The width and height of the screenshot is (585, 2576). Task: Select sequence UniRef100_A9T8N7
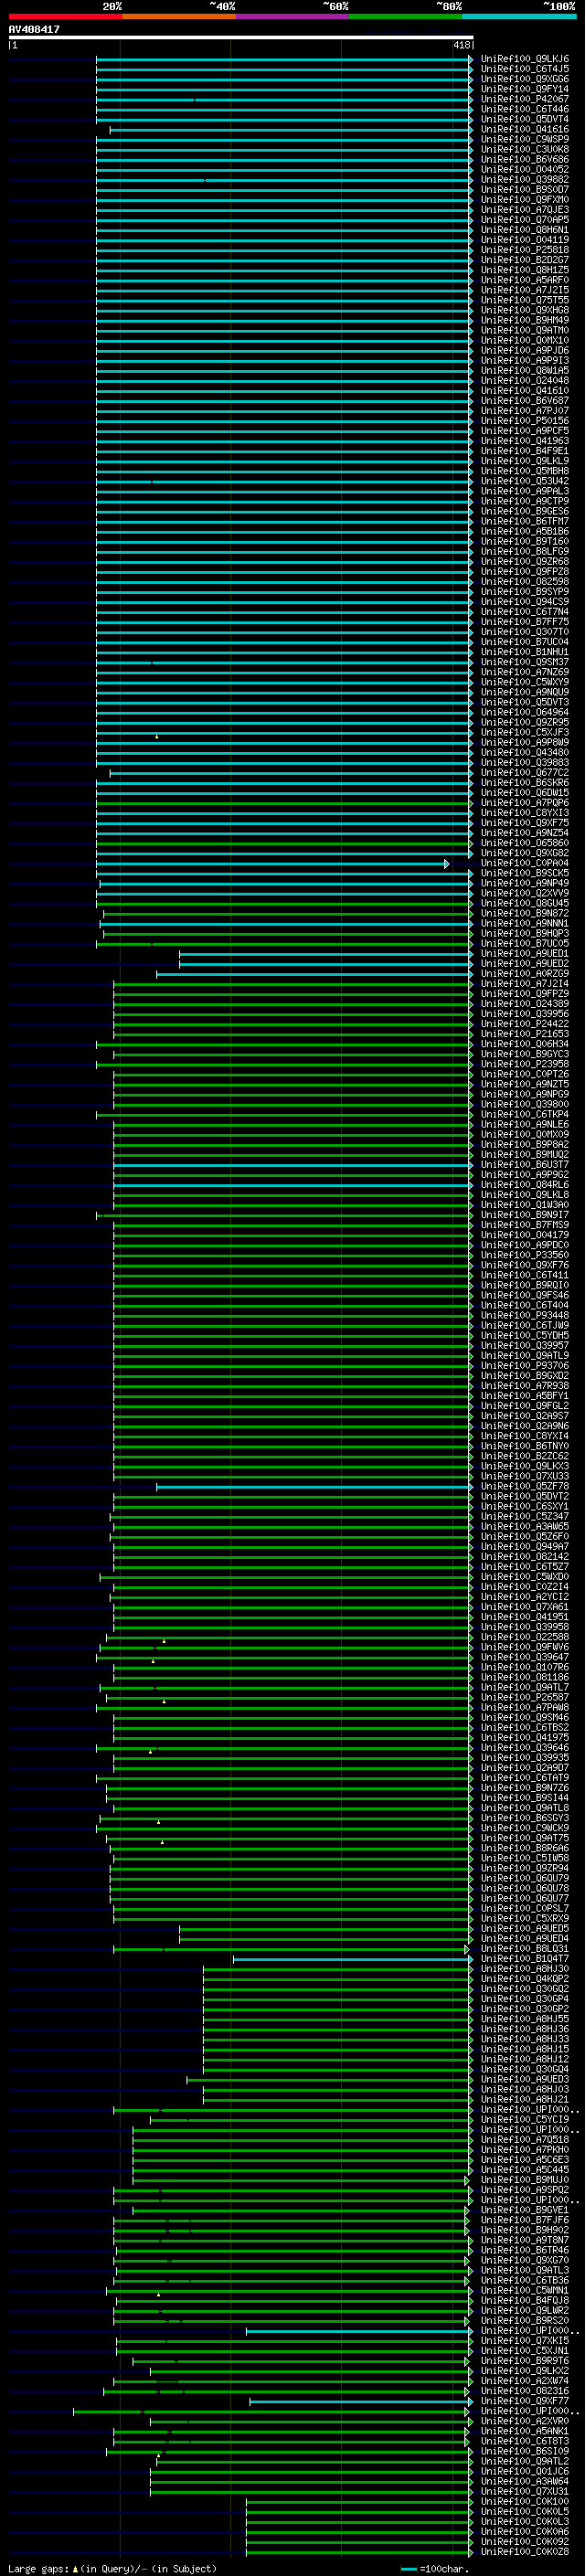[525, 2239]
